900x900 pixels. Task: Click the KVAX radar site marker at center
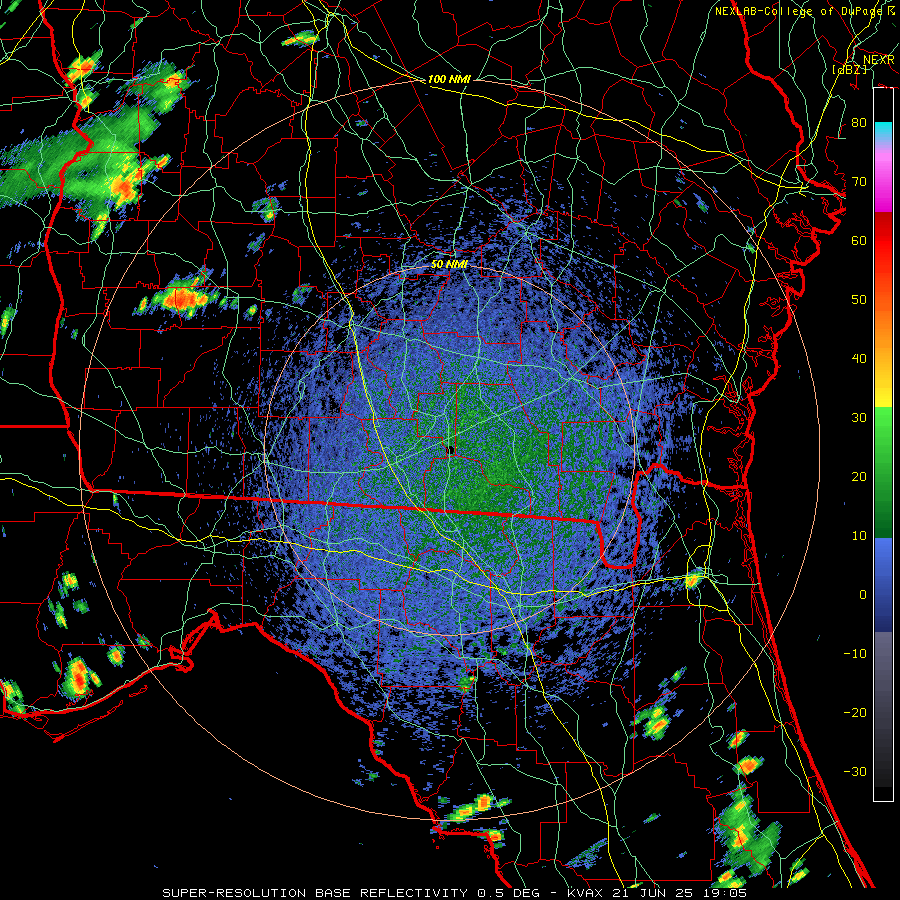point(451,451)
